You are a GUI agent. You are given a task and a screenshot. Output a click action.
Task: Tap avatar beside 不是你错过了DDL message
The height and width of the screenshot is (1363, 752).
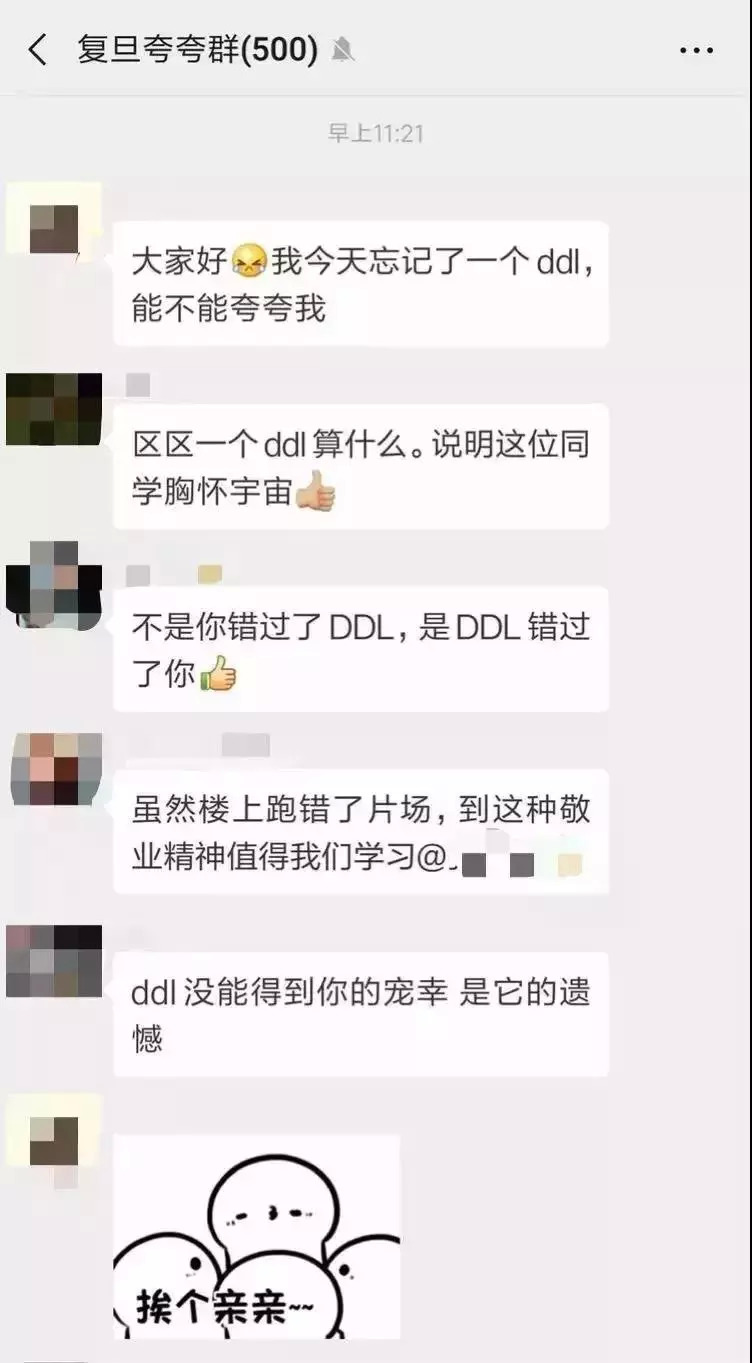click(x=54, y=584)
